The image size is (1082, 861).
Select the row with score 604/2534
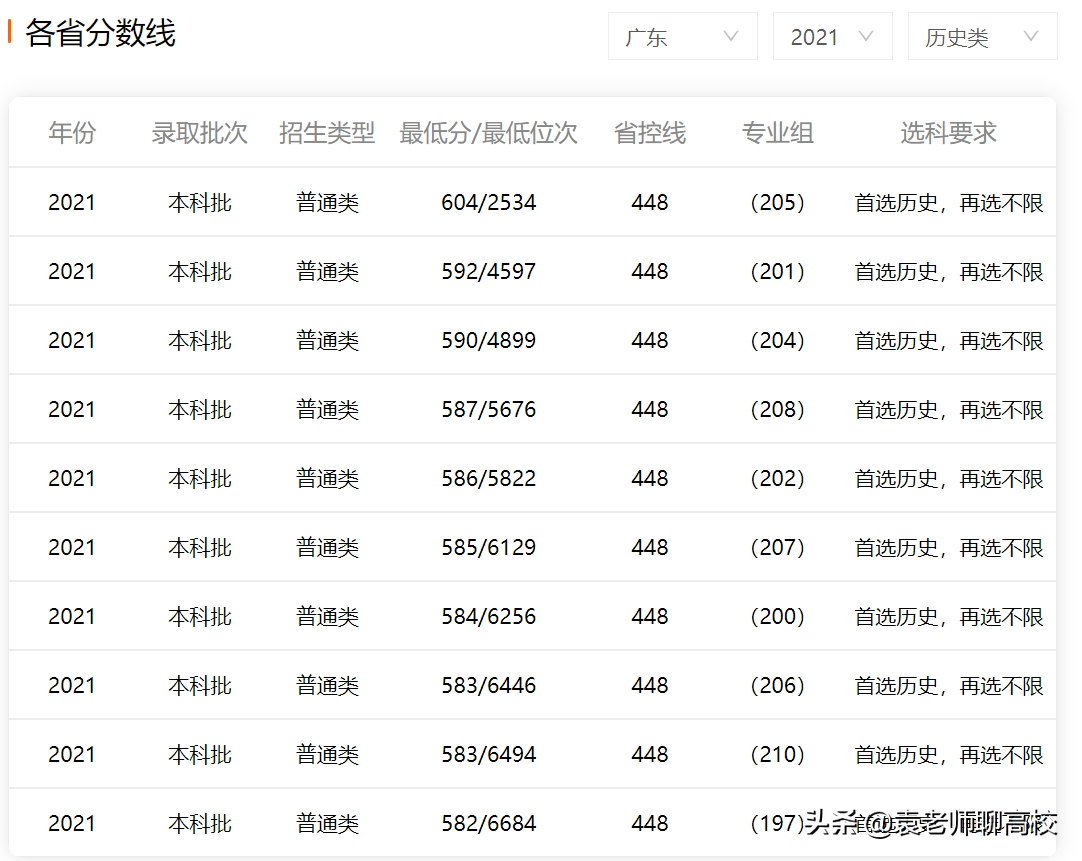click(x=488, y=201)
